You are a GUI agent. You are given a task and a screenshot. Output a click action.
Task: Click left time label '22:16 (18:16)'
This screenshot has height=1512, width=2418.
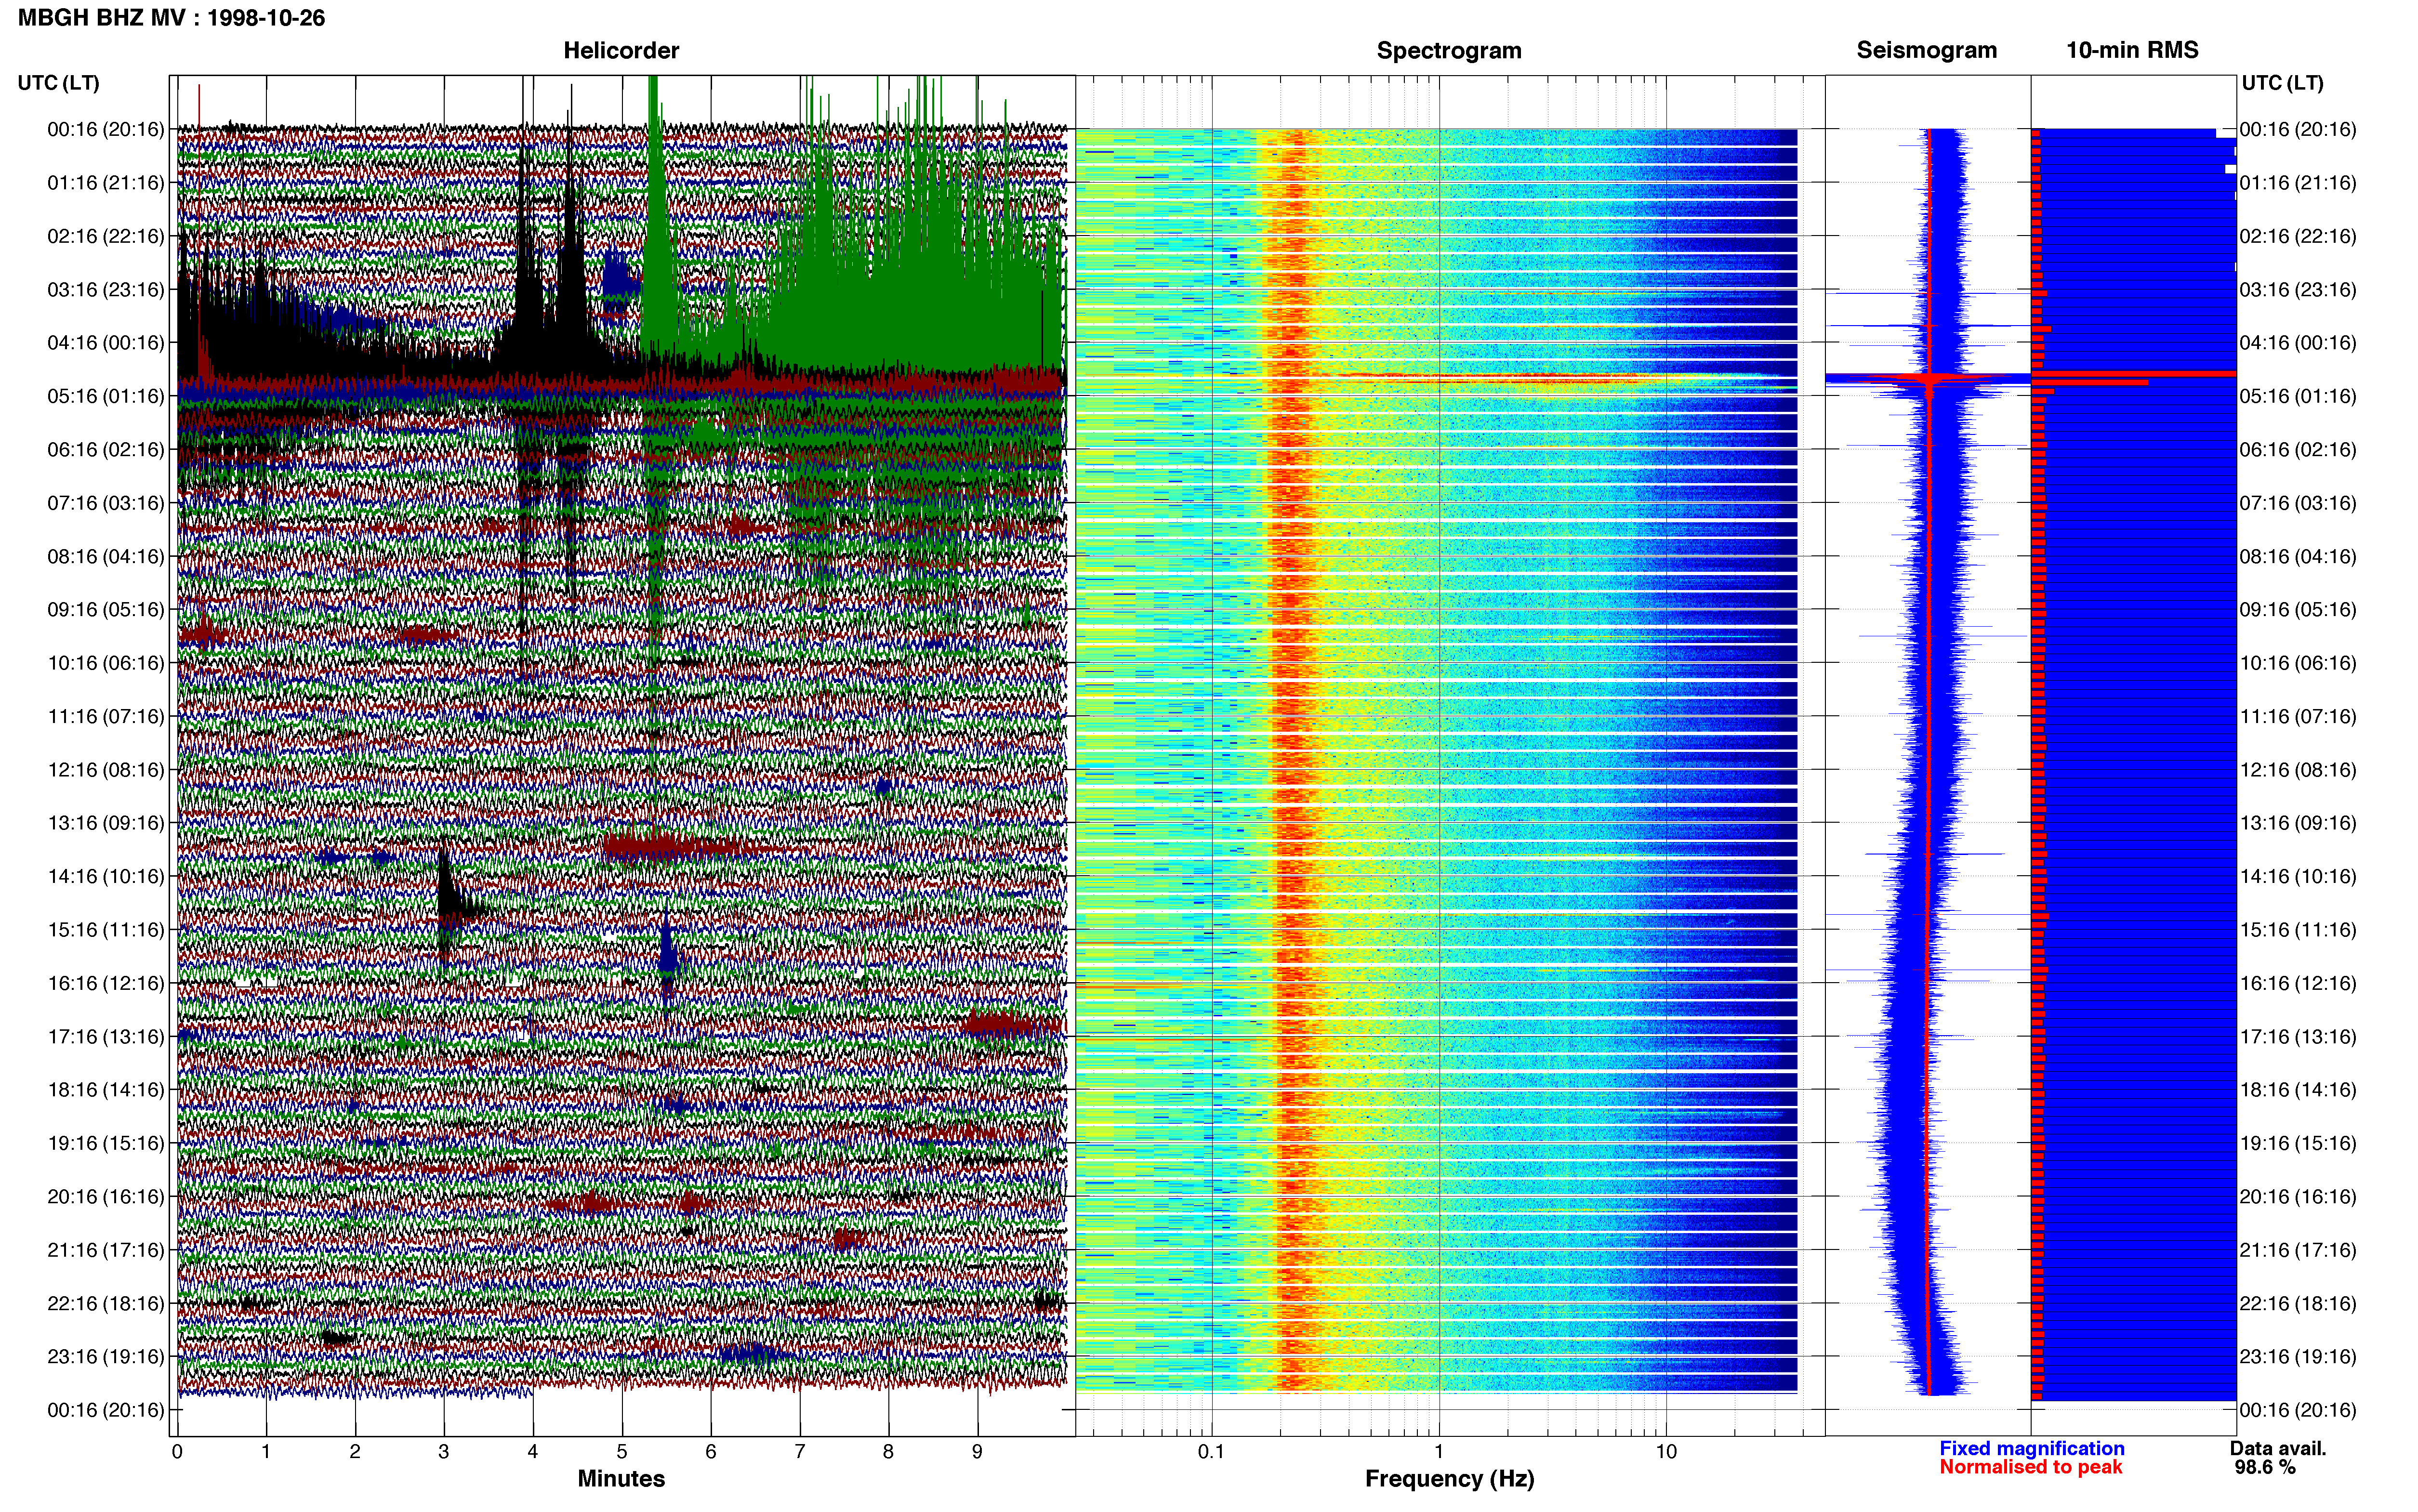tap(106, 1304)
